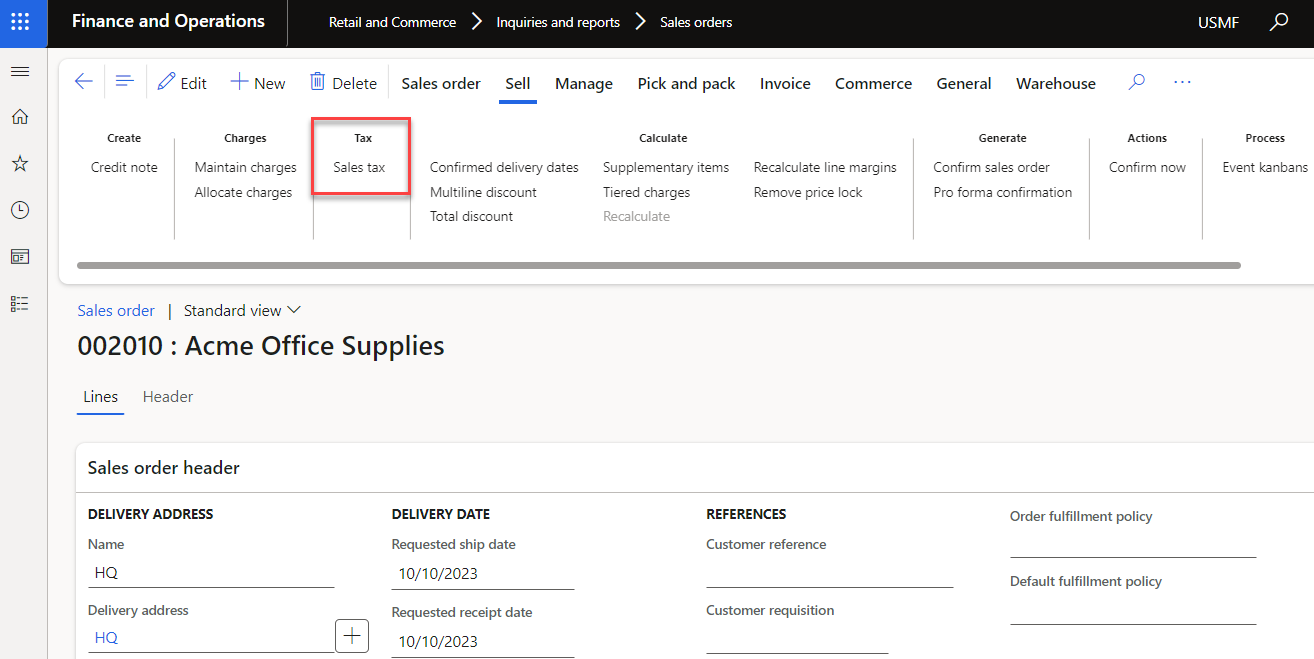The height and width of the screenshot is (659, 1314).
Task: Click the delivery Name field HQ
Action: (x=211, y=573)
